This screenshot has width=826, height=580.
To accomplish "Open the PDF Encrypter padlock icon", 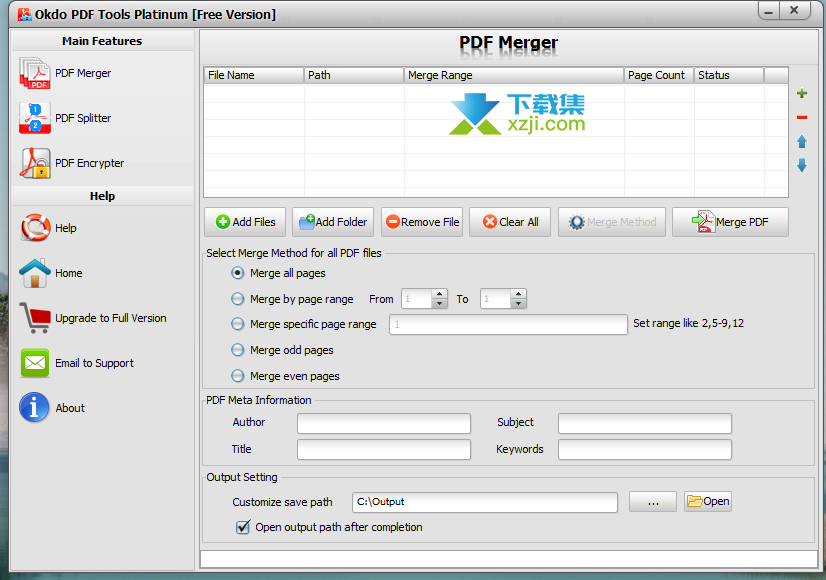I will [x=35, y=163].
